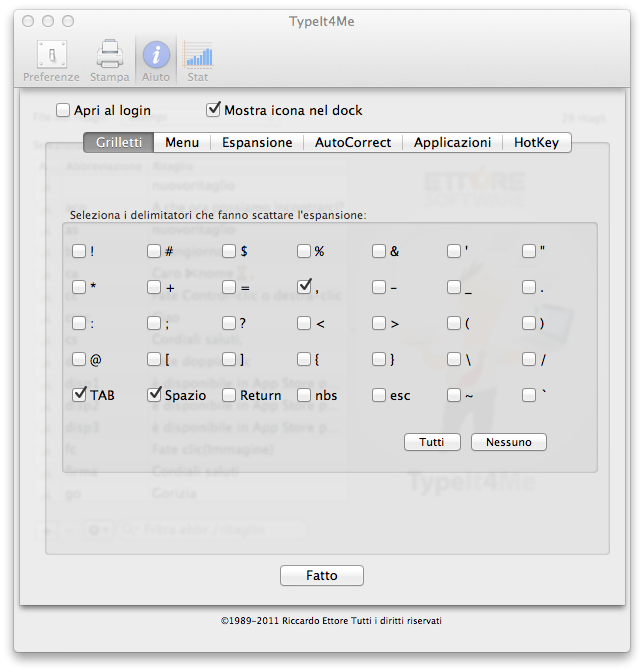The height and width of the screenshot is (672, 644).
Task: Check the [ bracket delimiter
Action: [154, 359]
